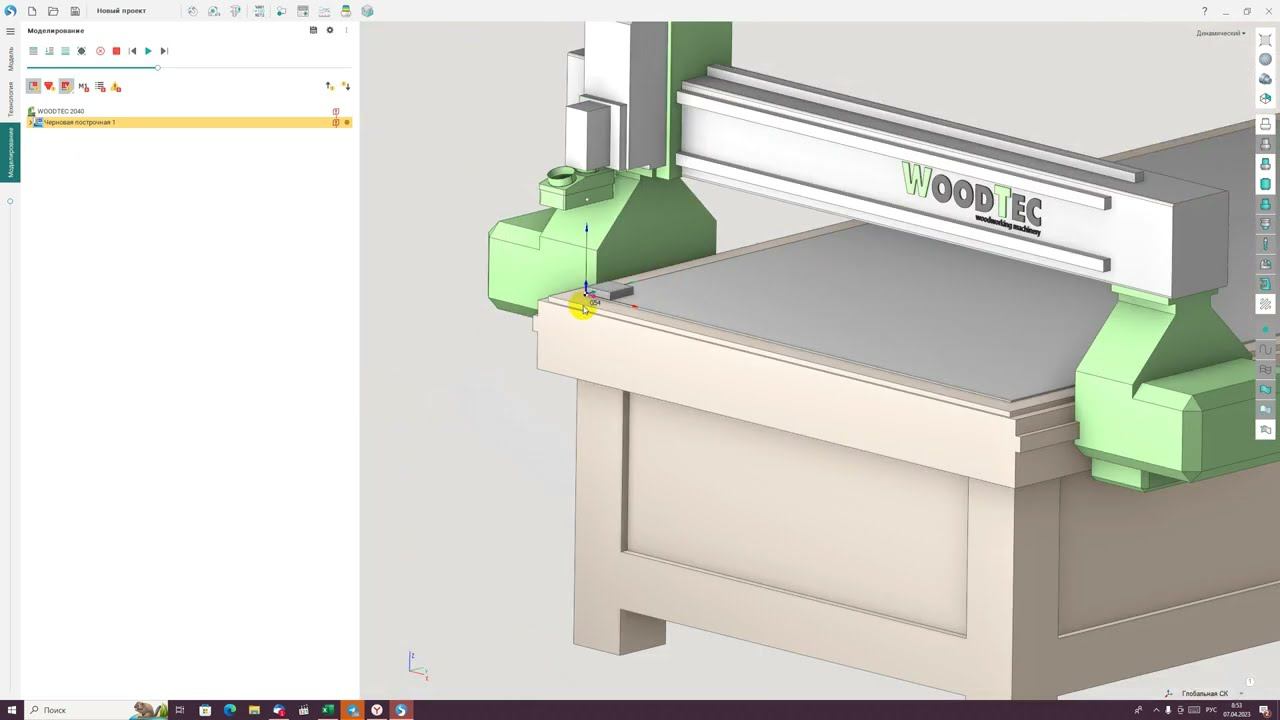
Task: Click the red circled cancel icon
Action: pyautogui.click(x=100, y=51)
